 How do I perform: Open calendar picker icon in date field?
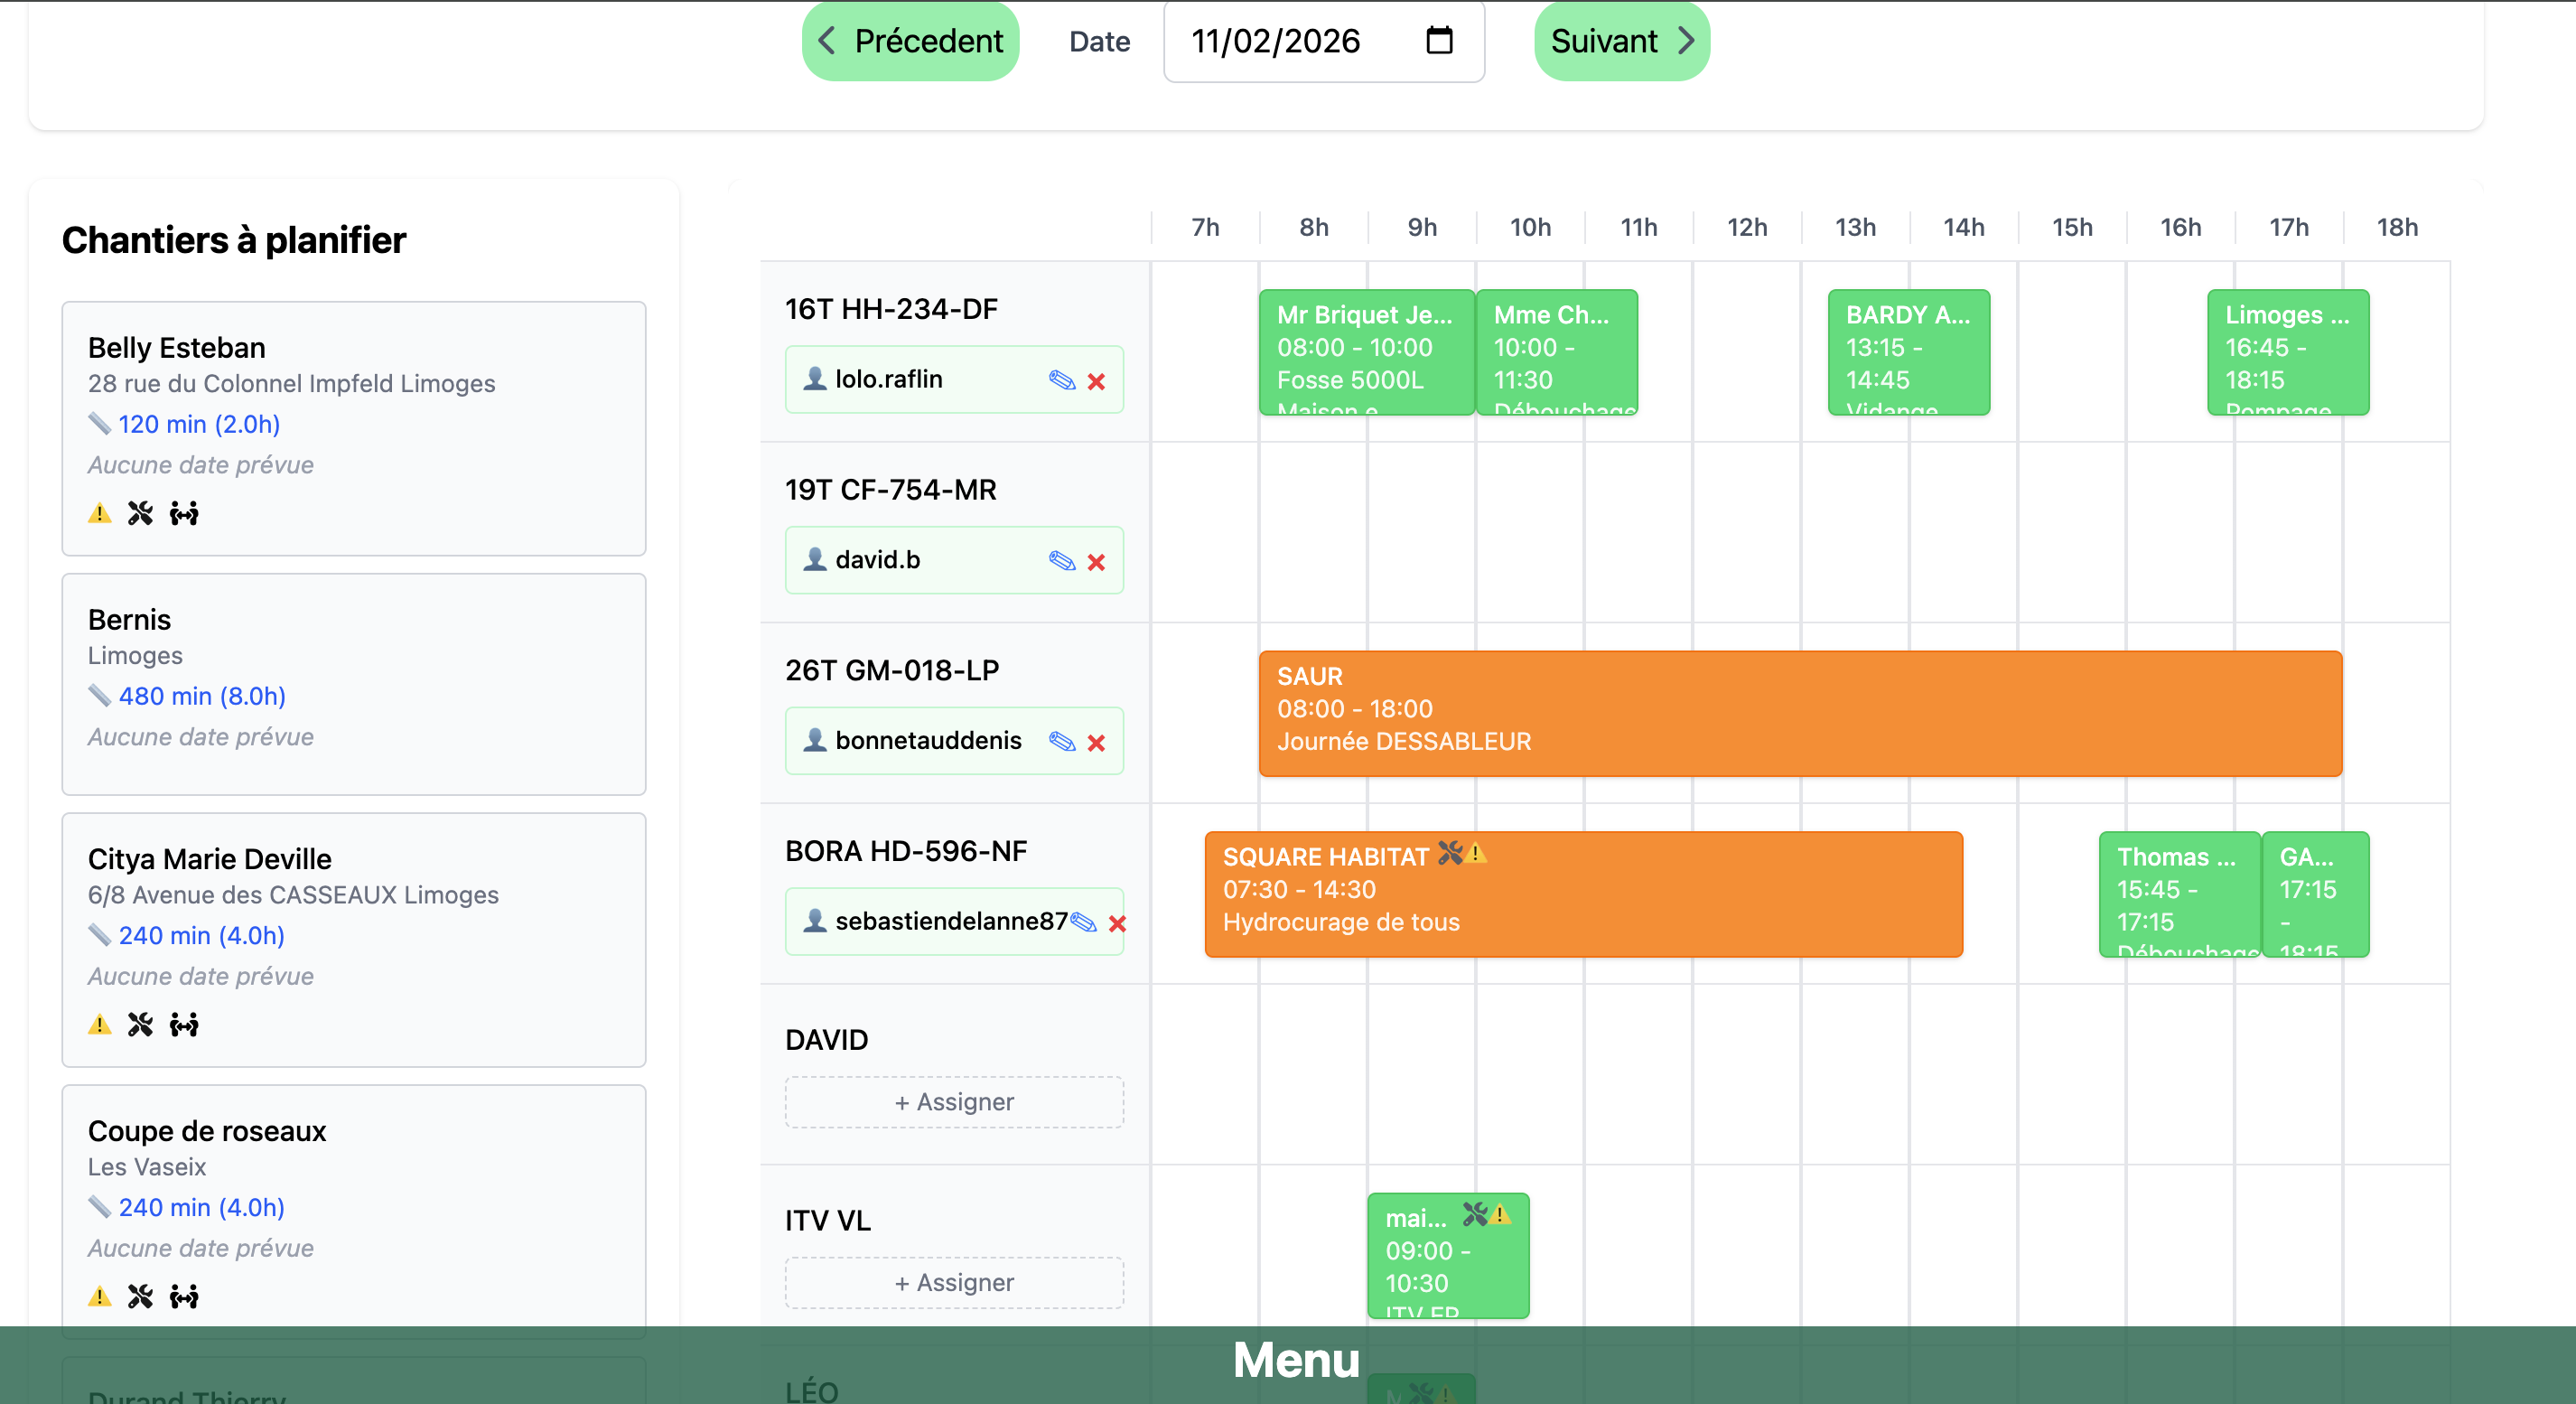[1438, 41]
